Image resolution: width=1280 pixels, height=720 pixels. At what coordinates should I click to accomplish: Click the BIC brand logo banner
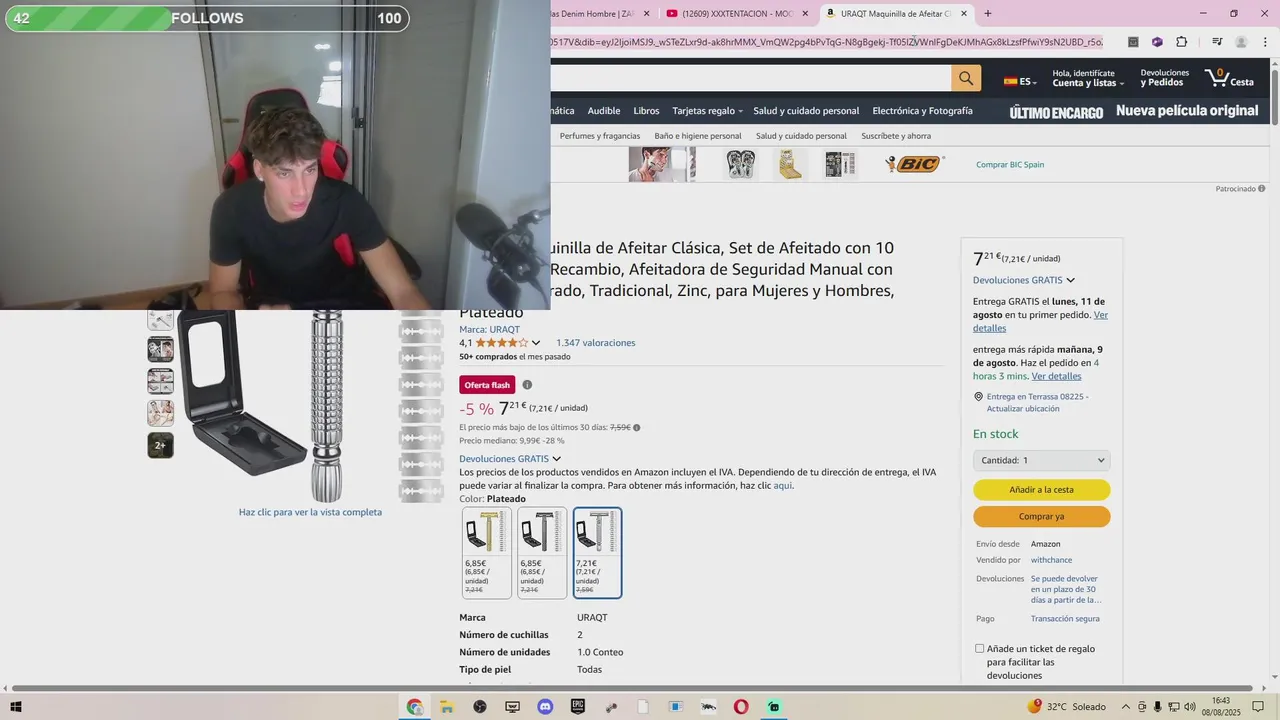914,164
